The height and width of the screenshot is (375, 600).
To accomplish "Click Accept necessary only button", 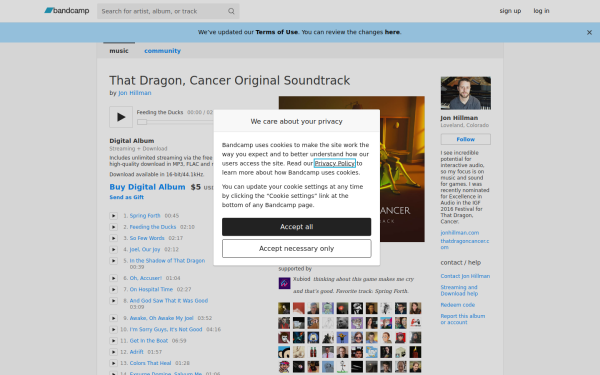I will click(x=297, y=249).
